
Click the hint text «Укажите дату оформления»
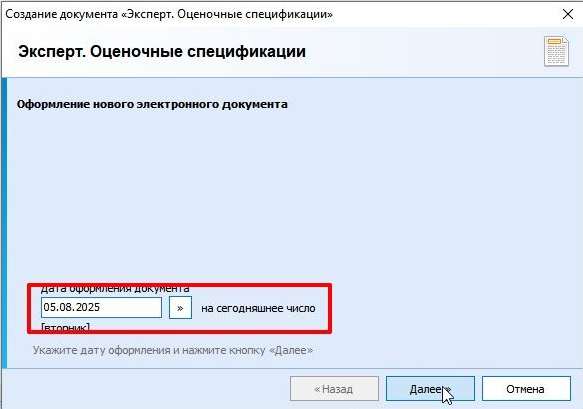coord(173,350)
